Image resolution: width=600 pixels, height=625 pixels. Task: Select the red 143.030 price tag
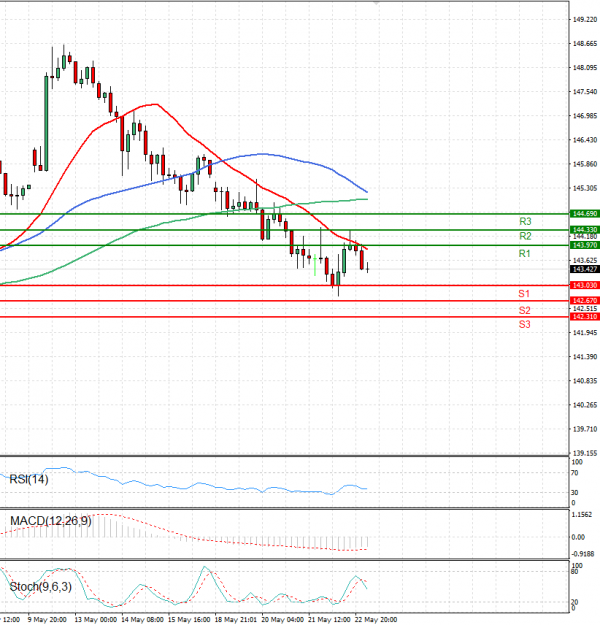coord(584,286)
